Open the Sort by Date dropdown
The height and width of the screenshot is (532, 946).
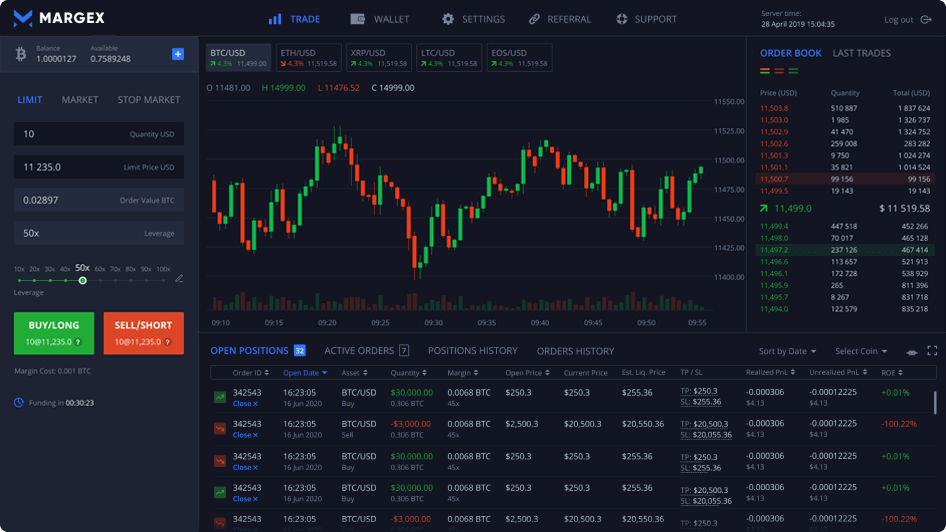point(787,351)
